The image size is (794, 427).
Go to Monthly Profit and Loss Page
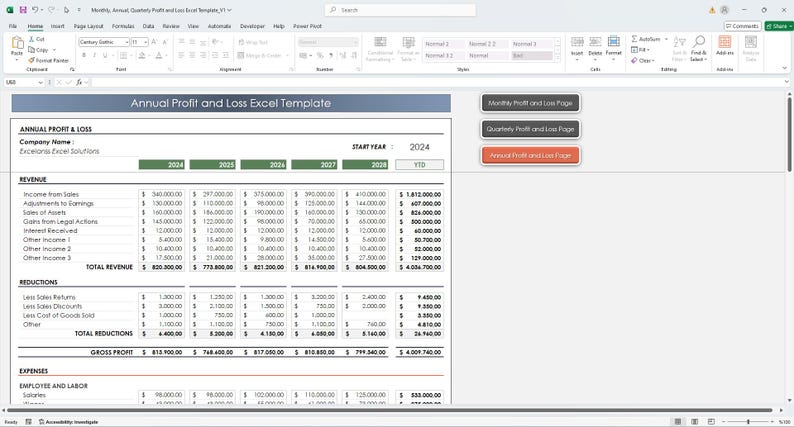click(x=530, y=103)
